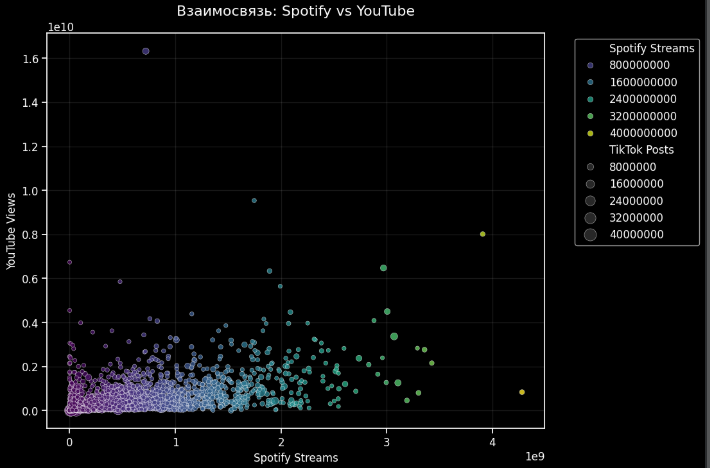Click the chart title 'Взаимосвязь: Spotify vs YouTube'
The image size is (710, 468).
[295, 11]
